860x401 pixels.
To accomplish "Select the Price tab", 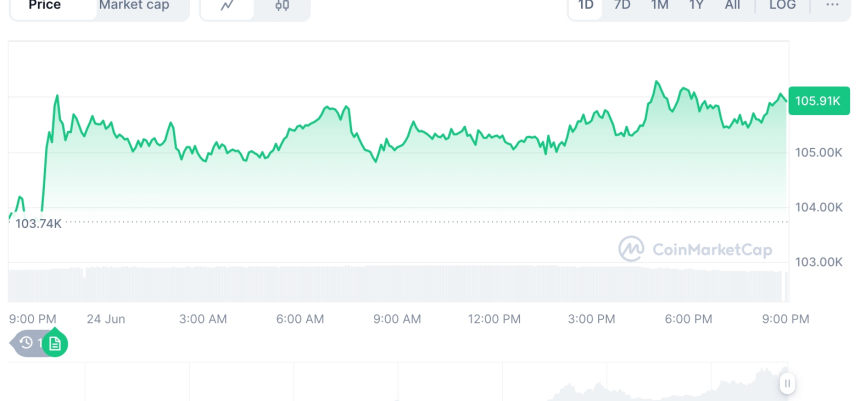I will click(45, 6).
